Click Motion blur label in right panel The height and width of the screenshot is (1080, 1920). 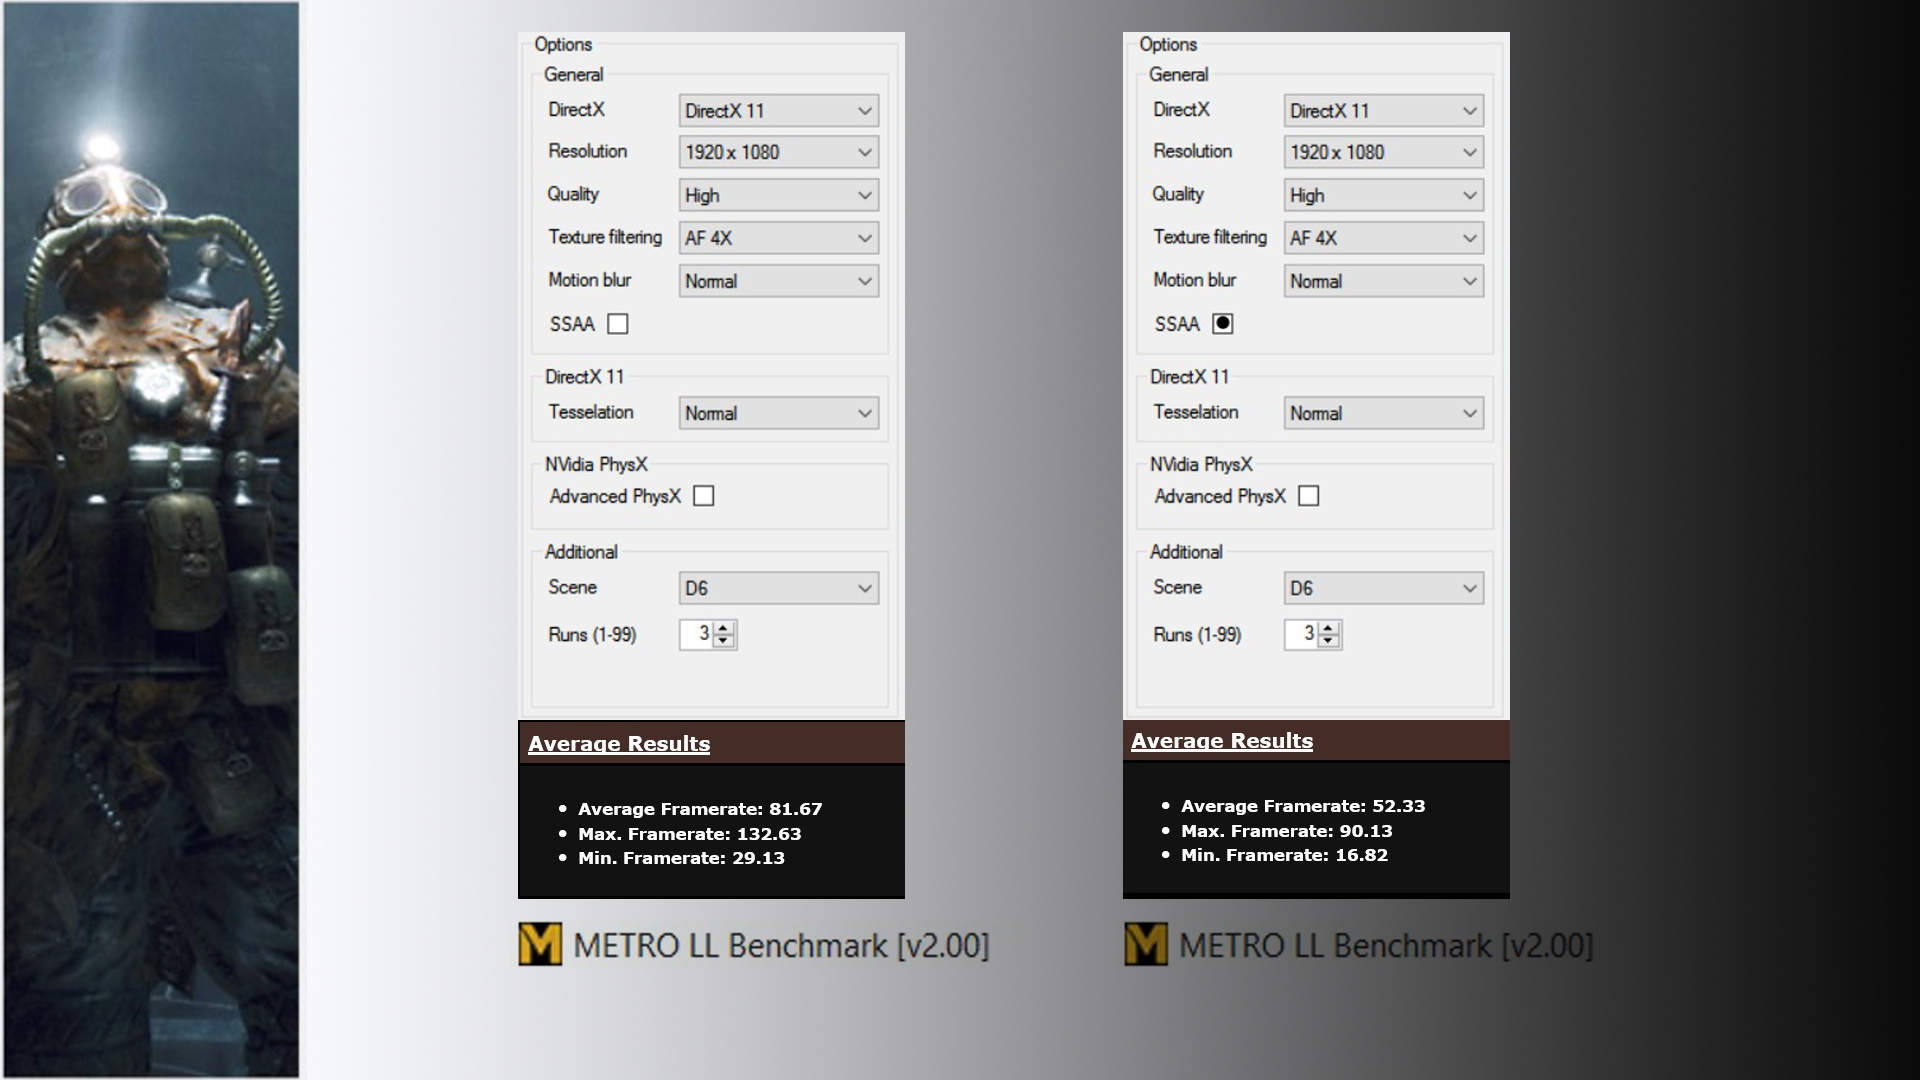(x=1195, y=280)
